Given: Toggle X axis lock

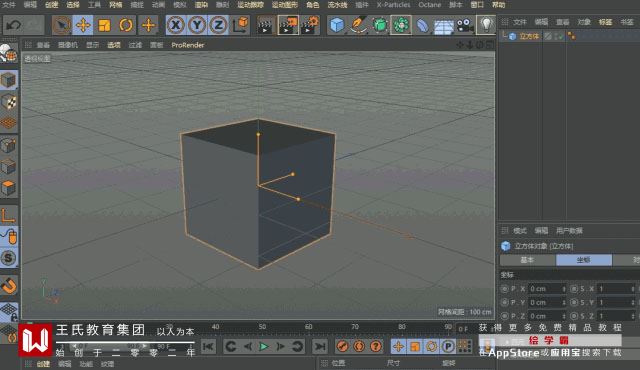Looking at the screenshot, I should point(176,25).
